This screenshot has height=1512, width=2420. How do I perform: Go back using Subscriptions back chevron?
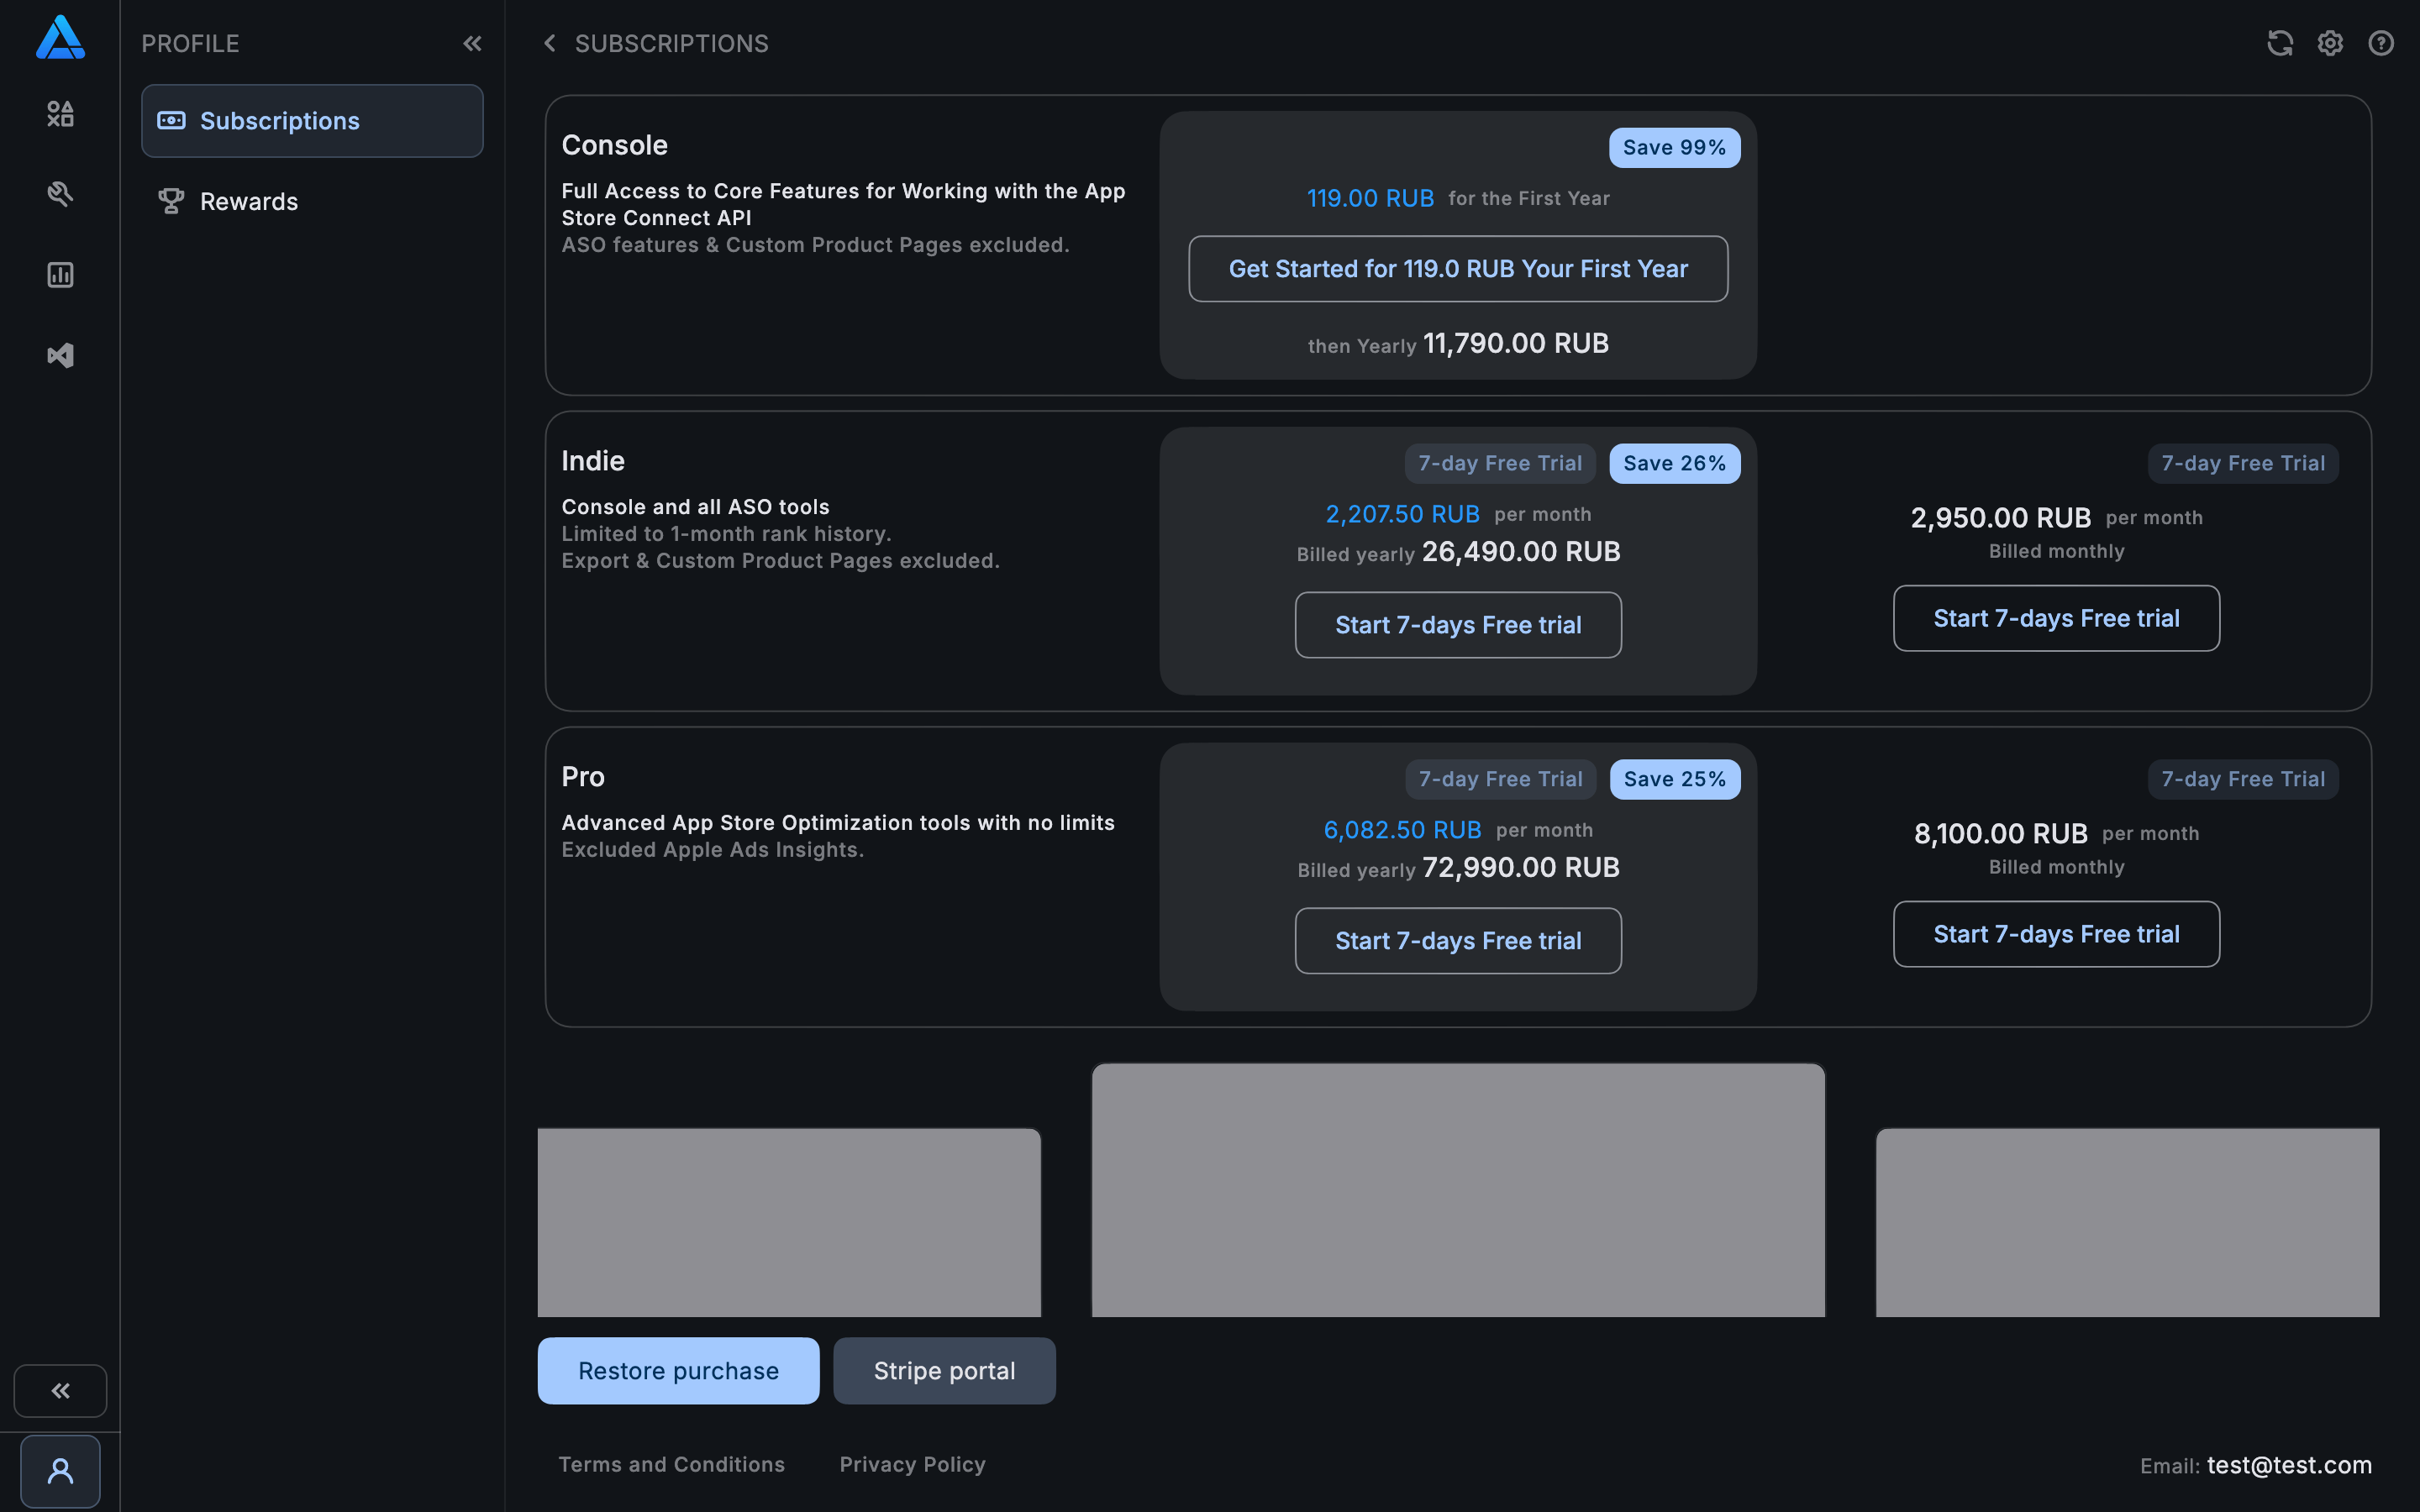pos(549,43)
